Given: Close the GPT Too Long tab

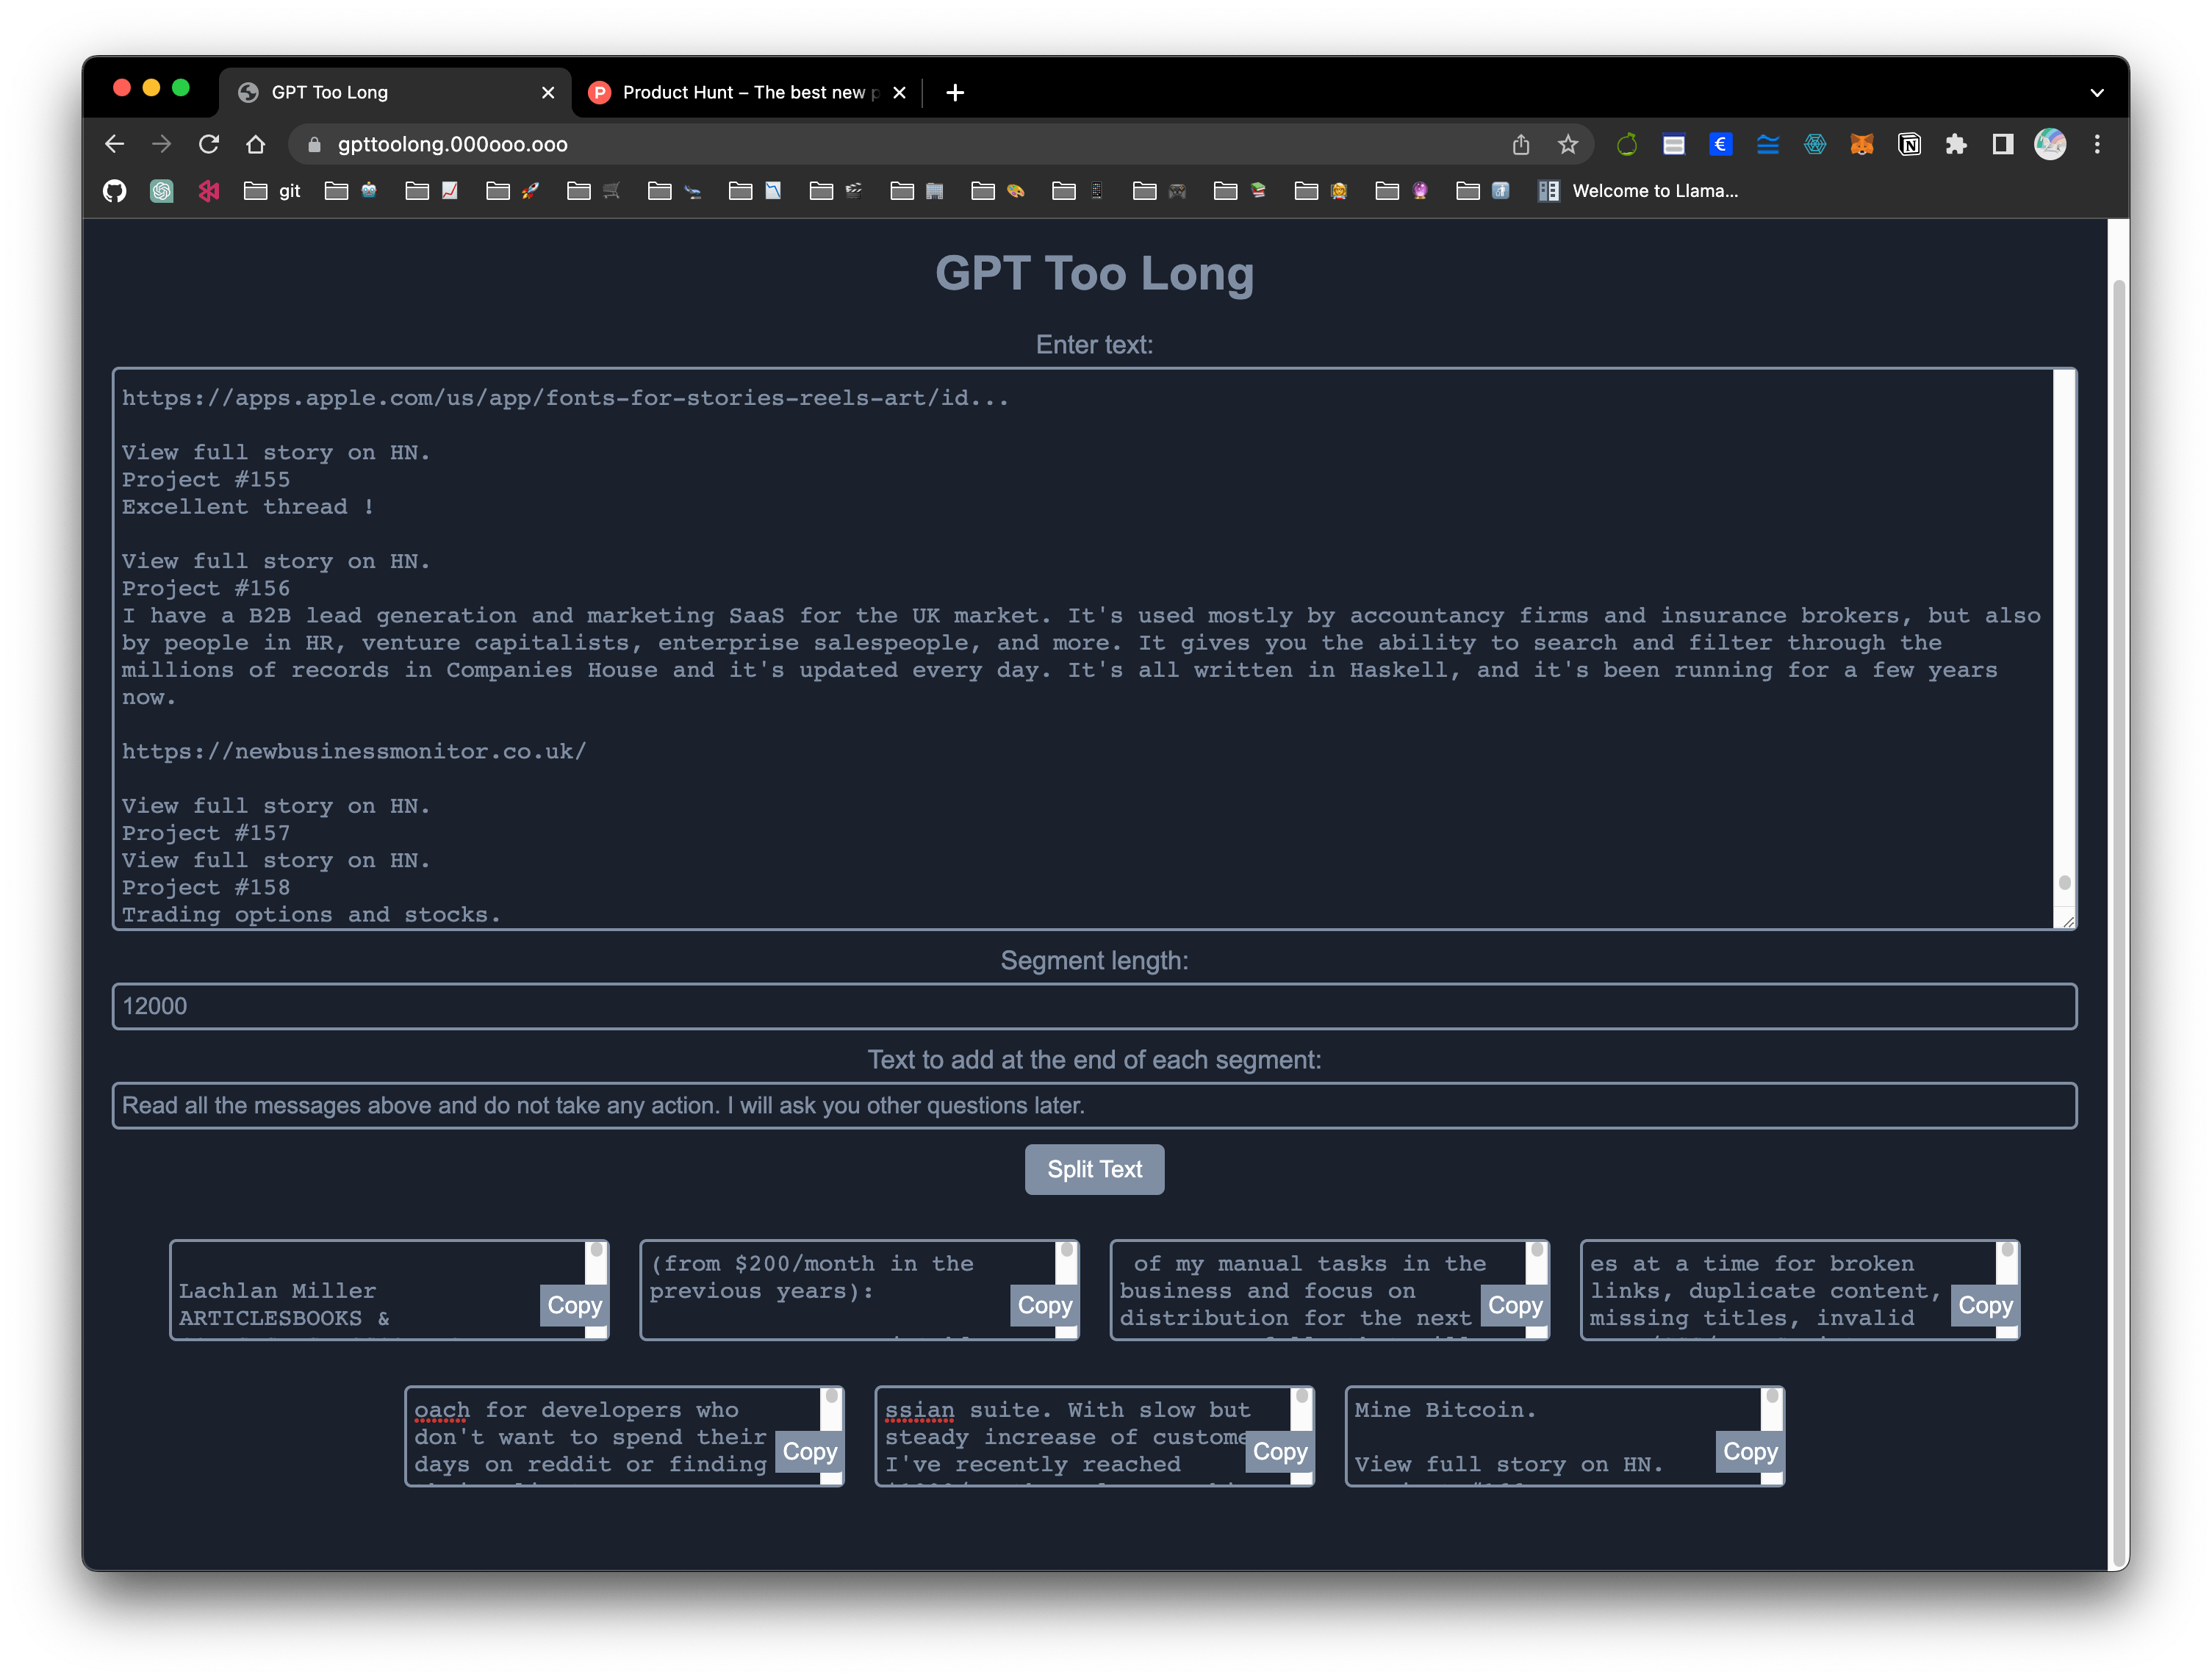Looking at the screenshot, I should (548, 93).
